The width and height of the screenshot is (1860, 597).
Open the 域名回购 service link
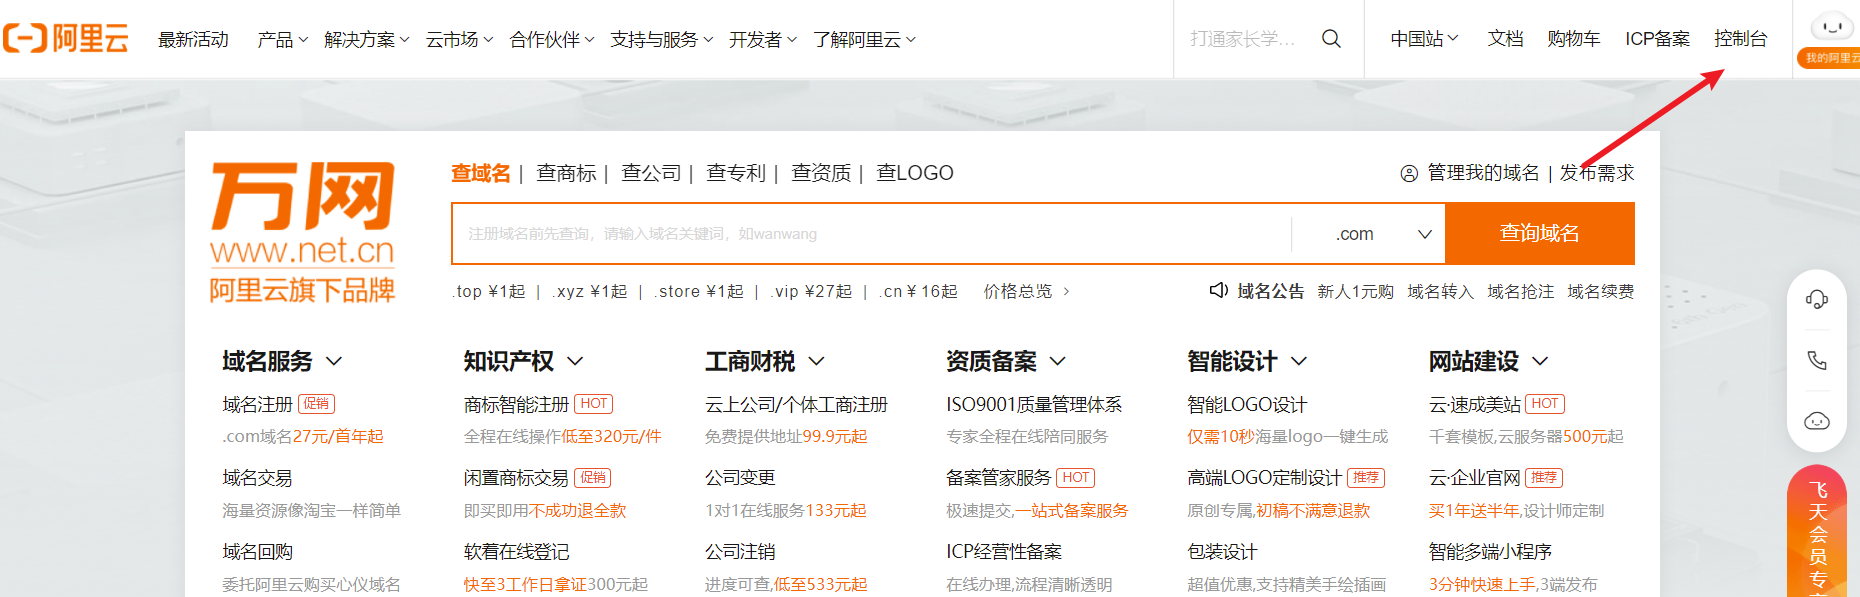[x=257, y=552]
